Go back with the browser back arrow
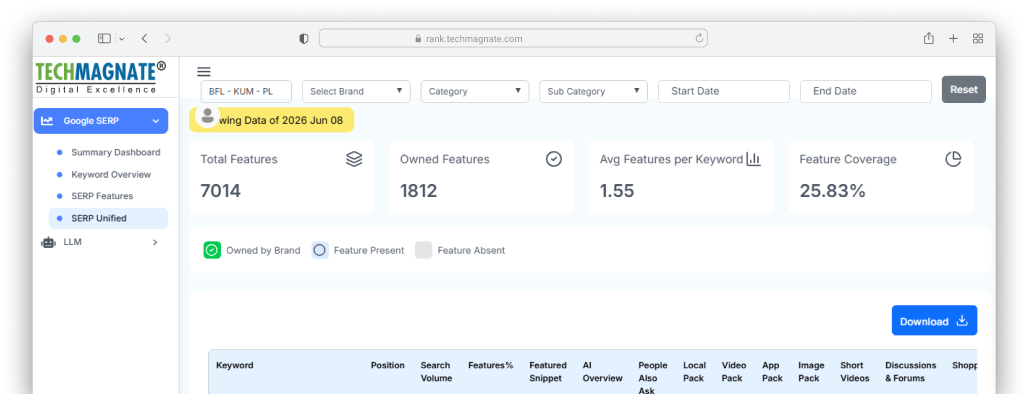Screen dimensions: 1029x394 click(144, 39)
